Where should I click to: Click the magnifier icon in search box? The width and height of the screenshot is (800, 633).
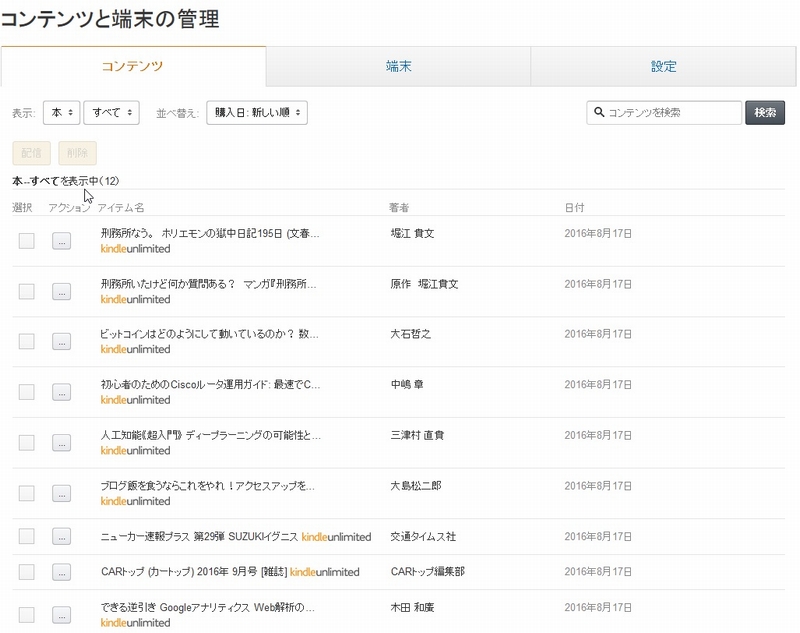point(599,112)
